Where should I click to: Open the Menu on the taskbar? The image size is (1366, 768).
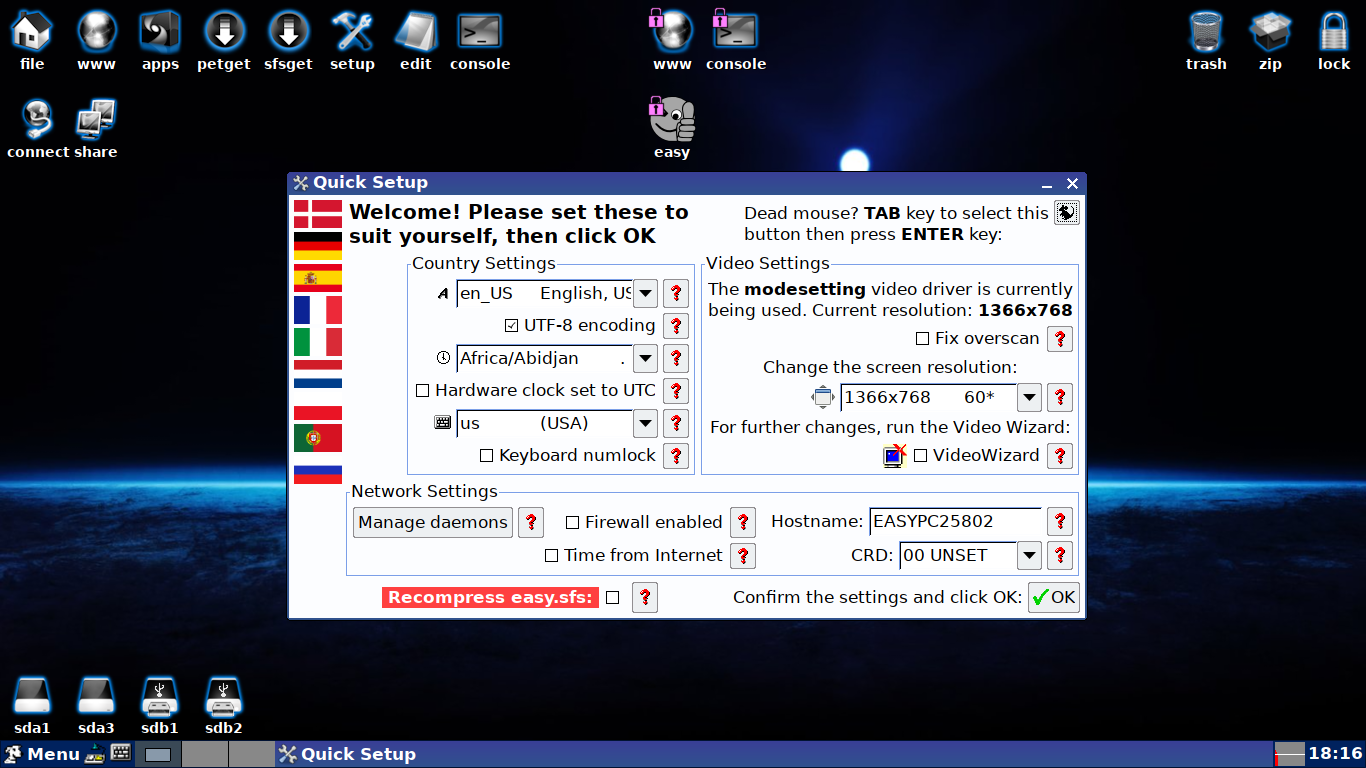tap(42, 754)
